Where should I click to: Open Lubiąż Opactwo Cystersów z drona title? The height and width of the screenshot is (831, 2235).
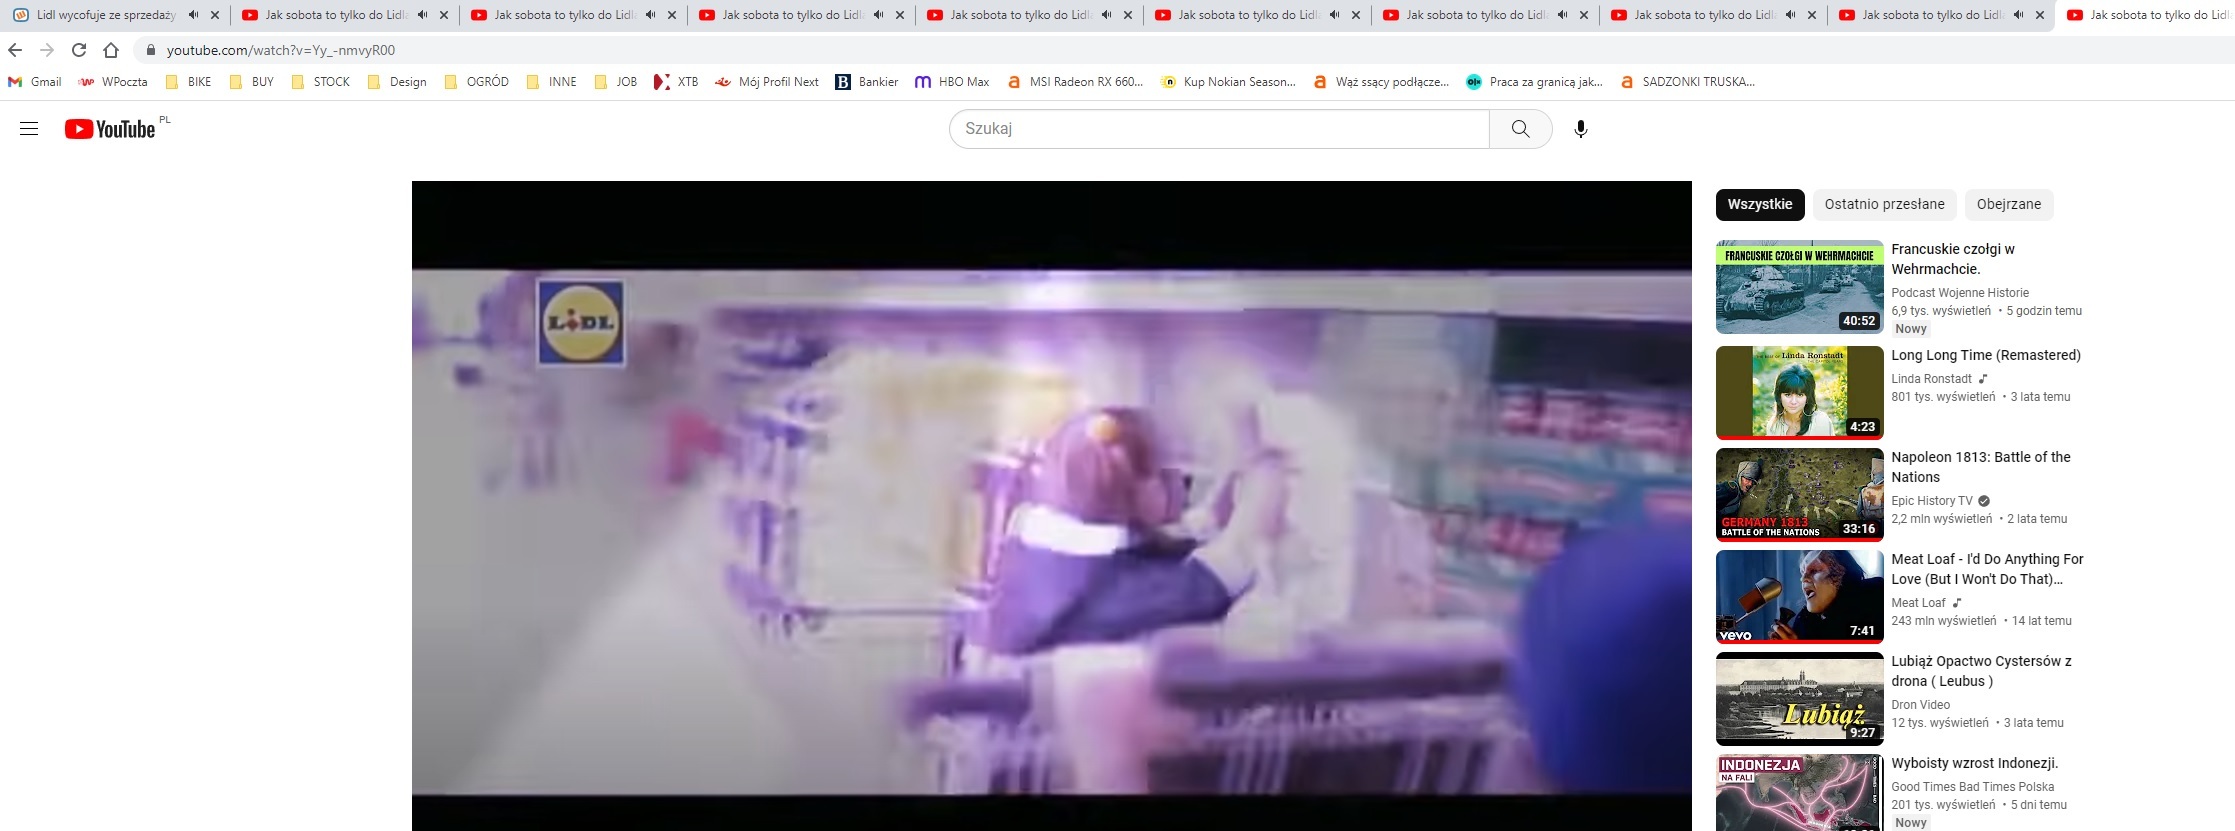1981,671
